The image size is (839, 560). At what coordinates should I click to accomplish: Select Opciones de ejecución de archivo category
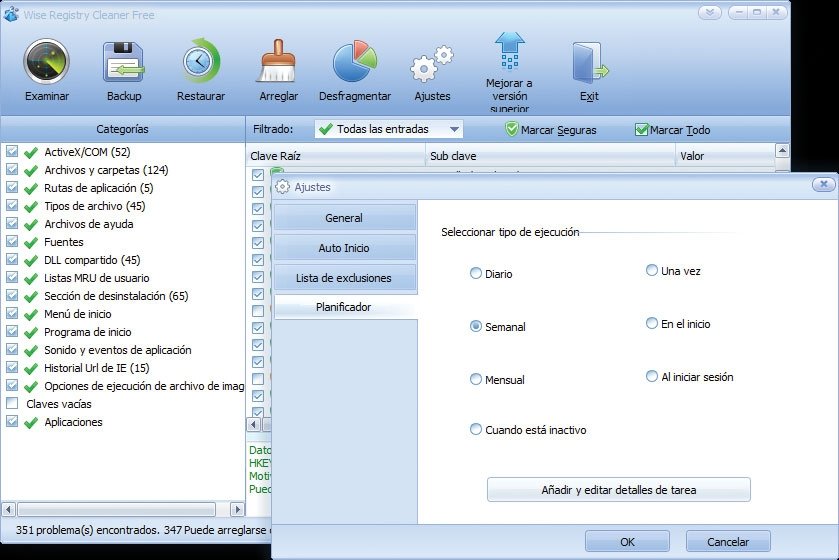click(x=144, y=386)
